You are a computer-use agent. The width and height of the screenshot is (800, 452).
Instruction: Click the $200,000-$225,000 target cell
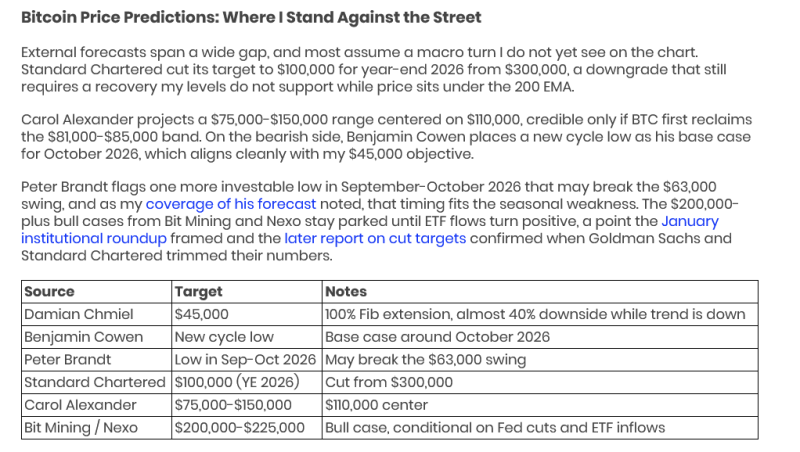[x=247, y=428]
